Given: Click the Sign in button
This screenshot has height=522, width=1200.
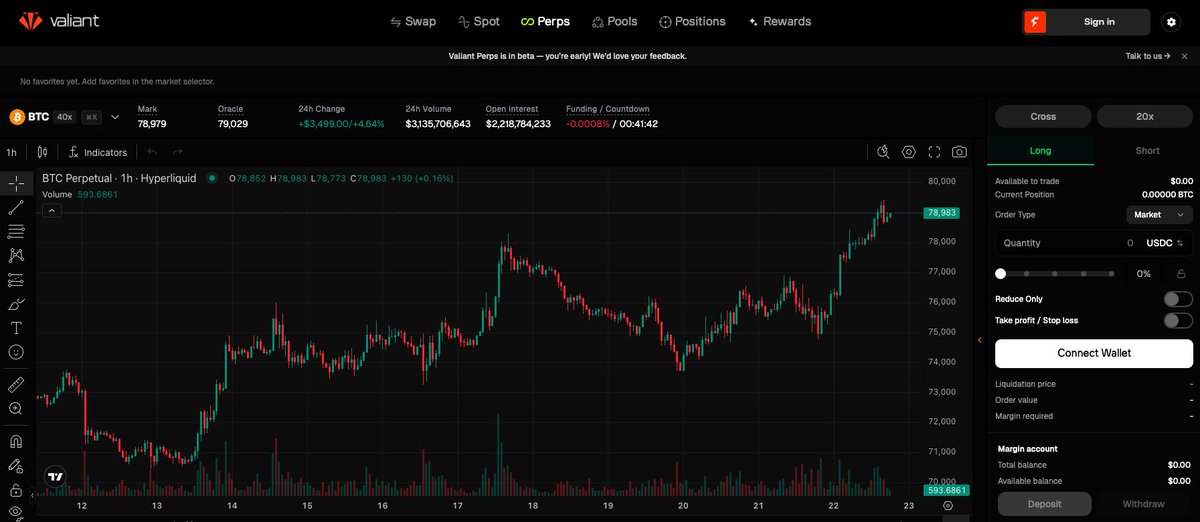Looking at the screenshot, I should coord(1099,21).
